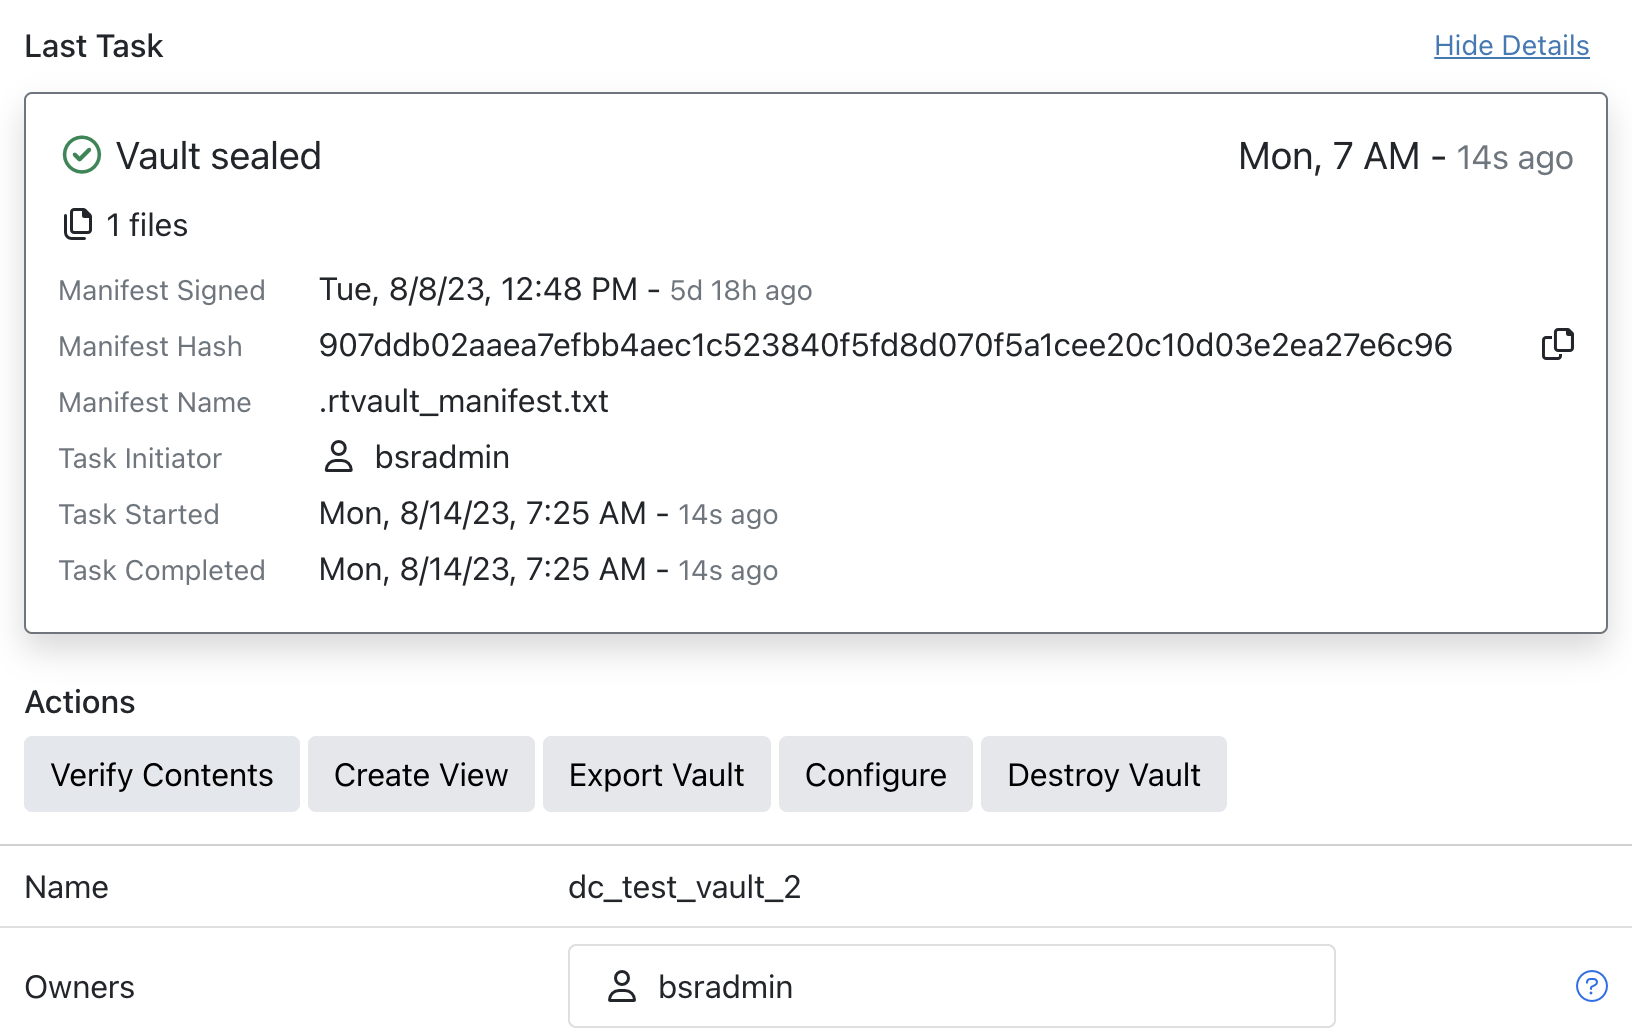The width and height of the screenshot is (1632, 1032).
Task: Click the files icon beside "1 files"
Action: pyautogui.click(x=78, y=225)
